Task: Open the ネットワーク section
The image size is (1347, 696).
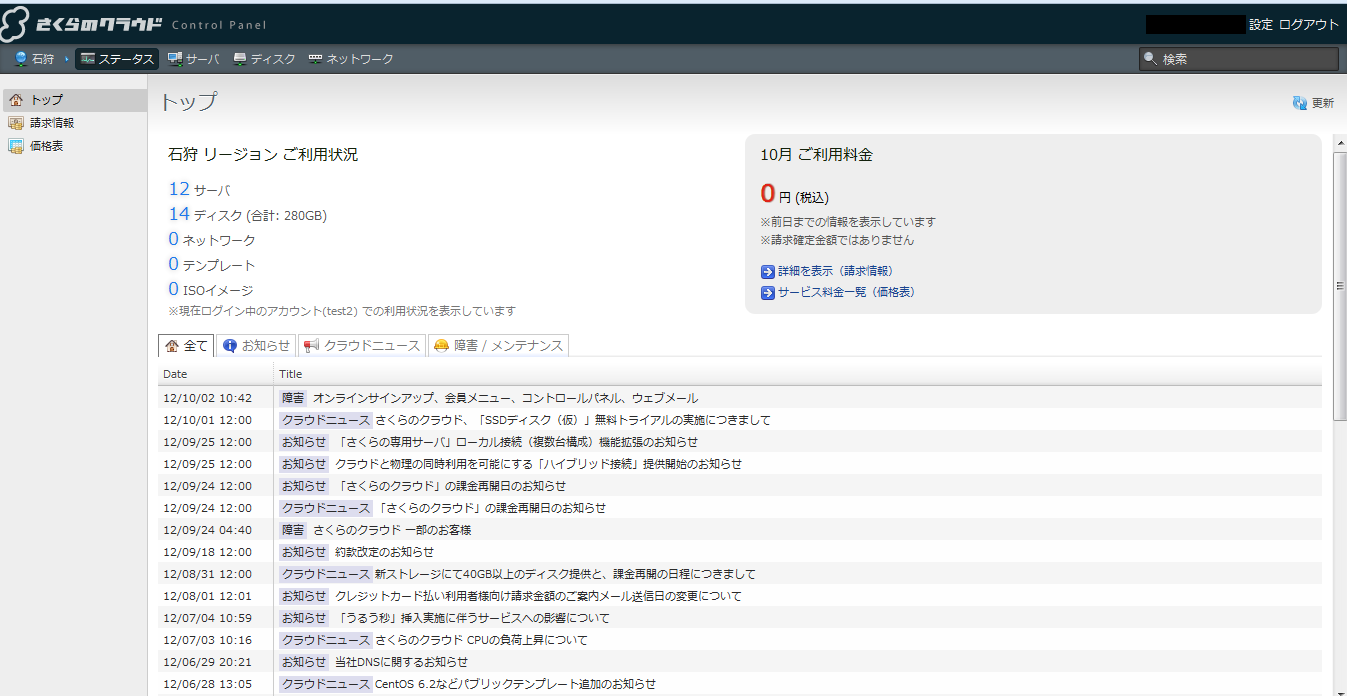Action: [x=351, y=59]
